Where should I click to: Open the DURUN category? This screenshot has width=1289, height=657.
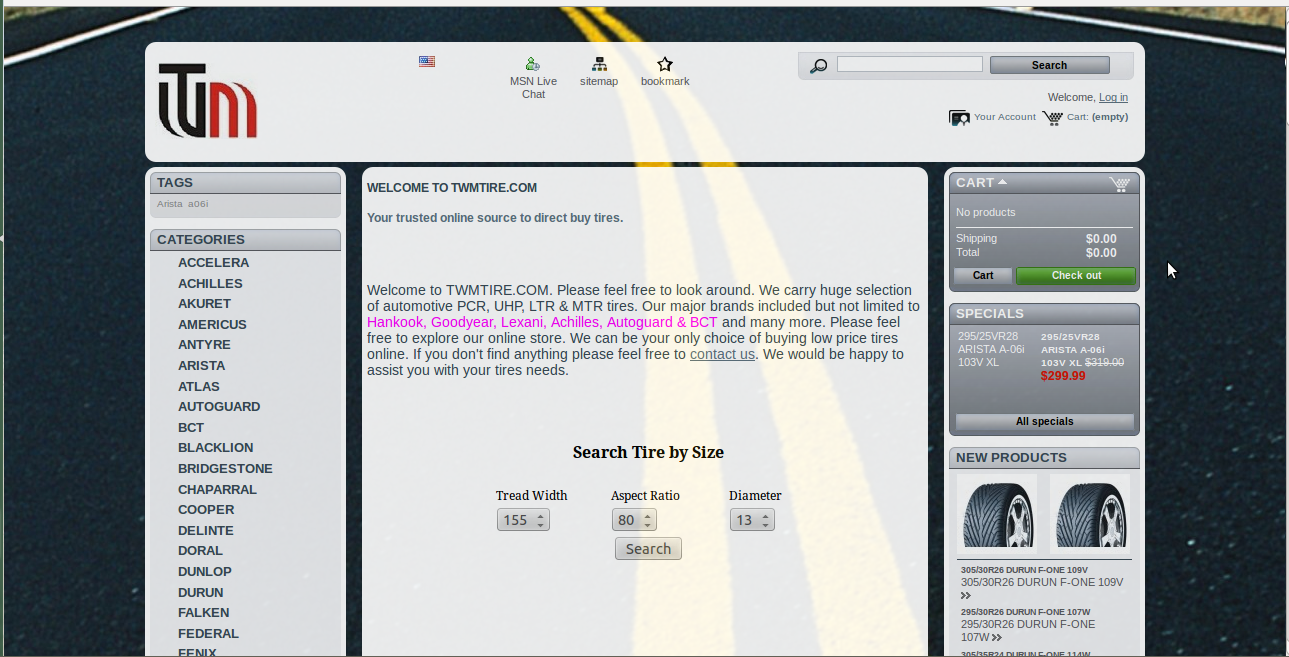coord(201,593)
